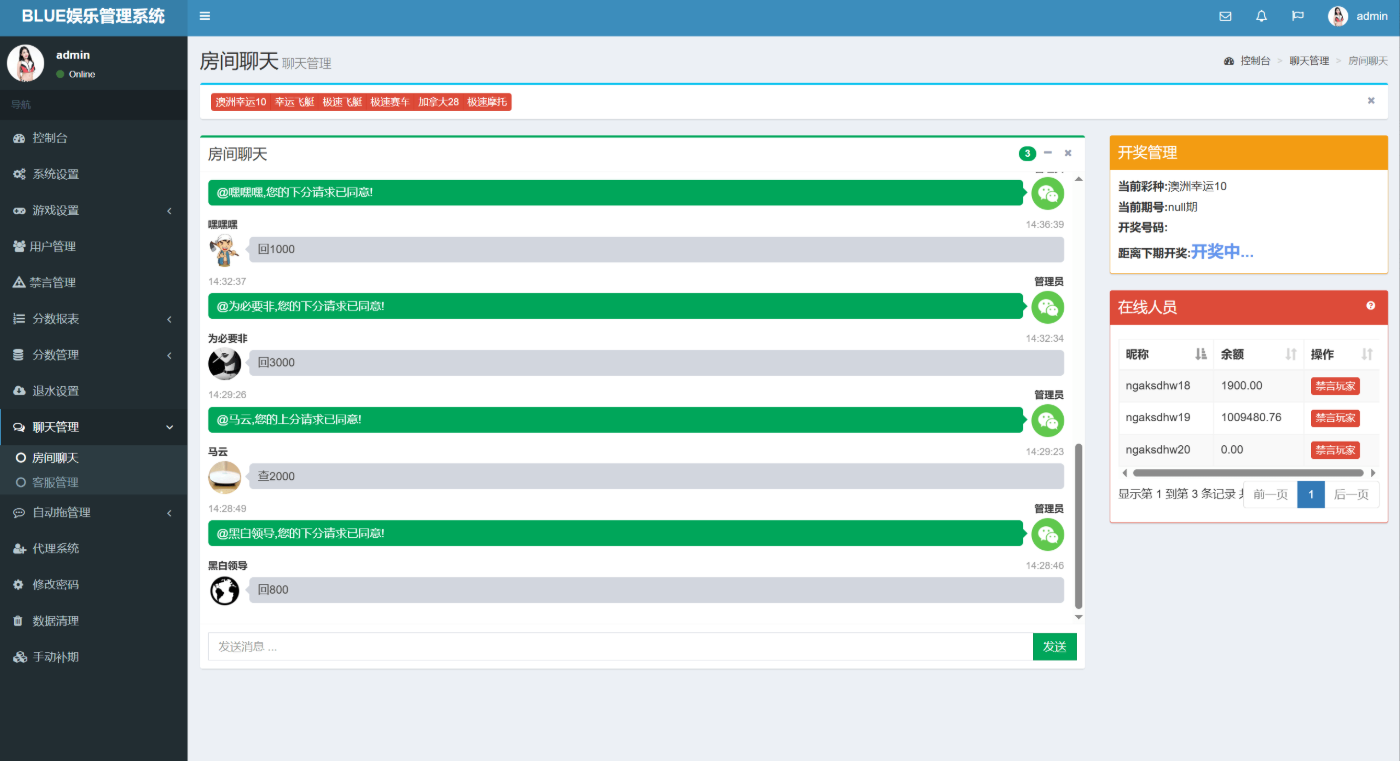Mute player ngaksdhw18 with 禁言玩家 button
The image size is (1400, 761).
[1335, 386]
